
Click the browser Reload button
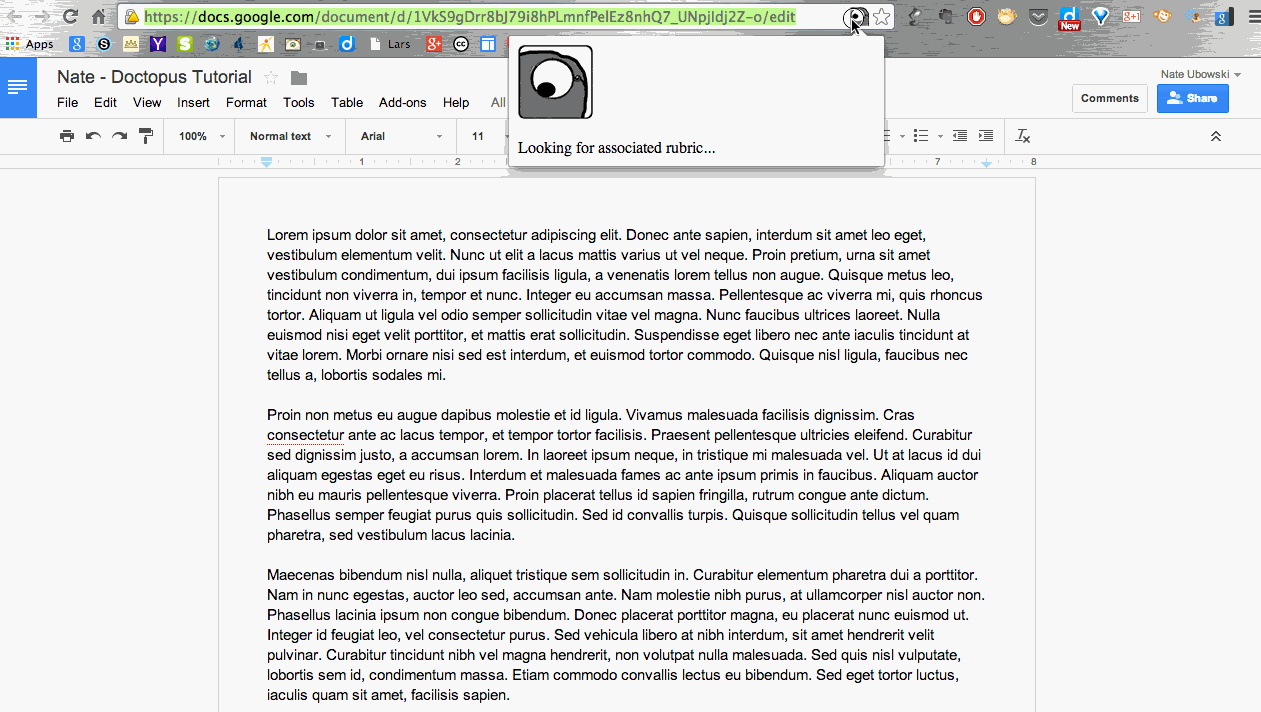(x=70, y=17)
